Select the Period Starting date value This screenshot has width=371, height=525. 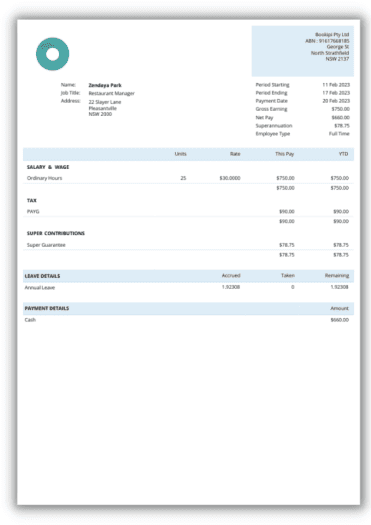click(336, 85)
